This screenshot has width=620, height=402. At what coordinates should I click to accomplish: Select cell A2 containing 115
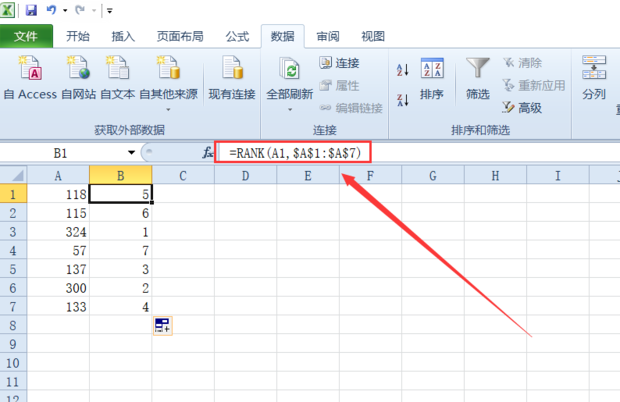point(58,213)
